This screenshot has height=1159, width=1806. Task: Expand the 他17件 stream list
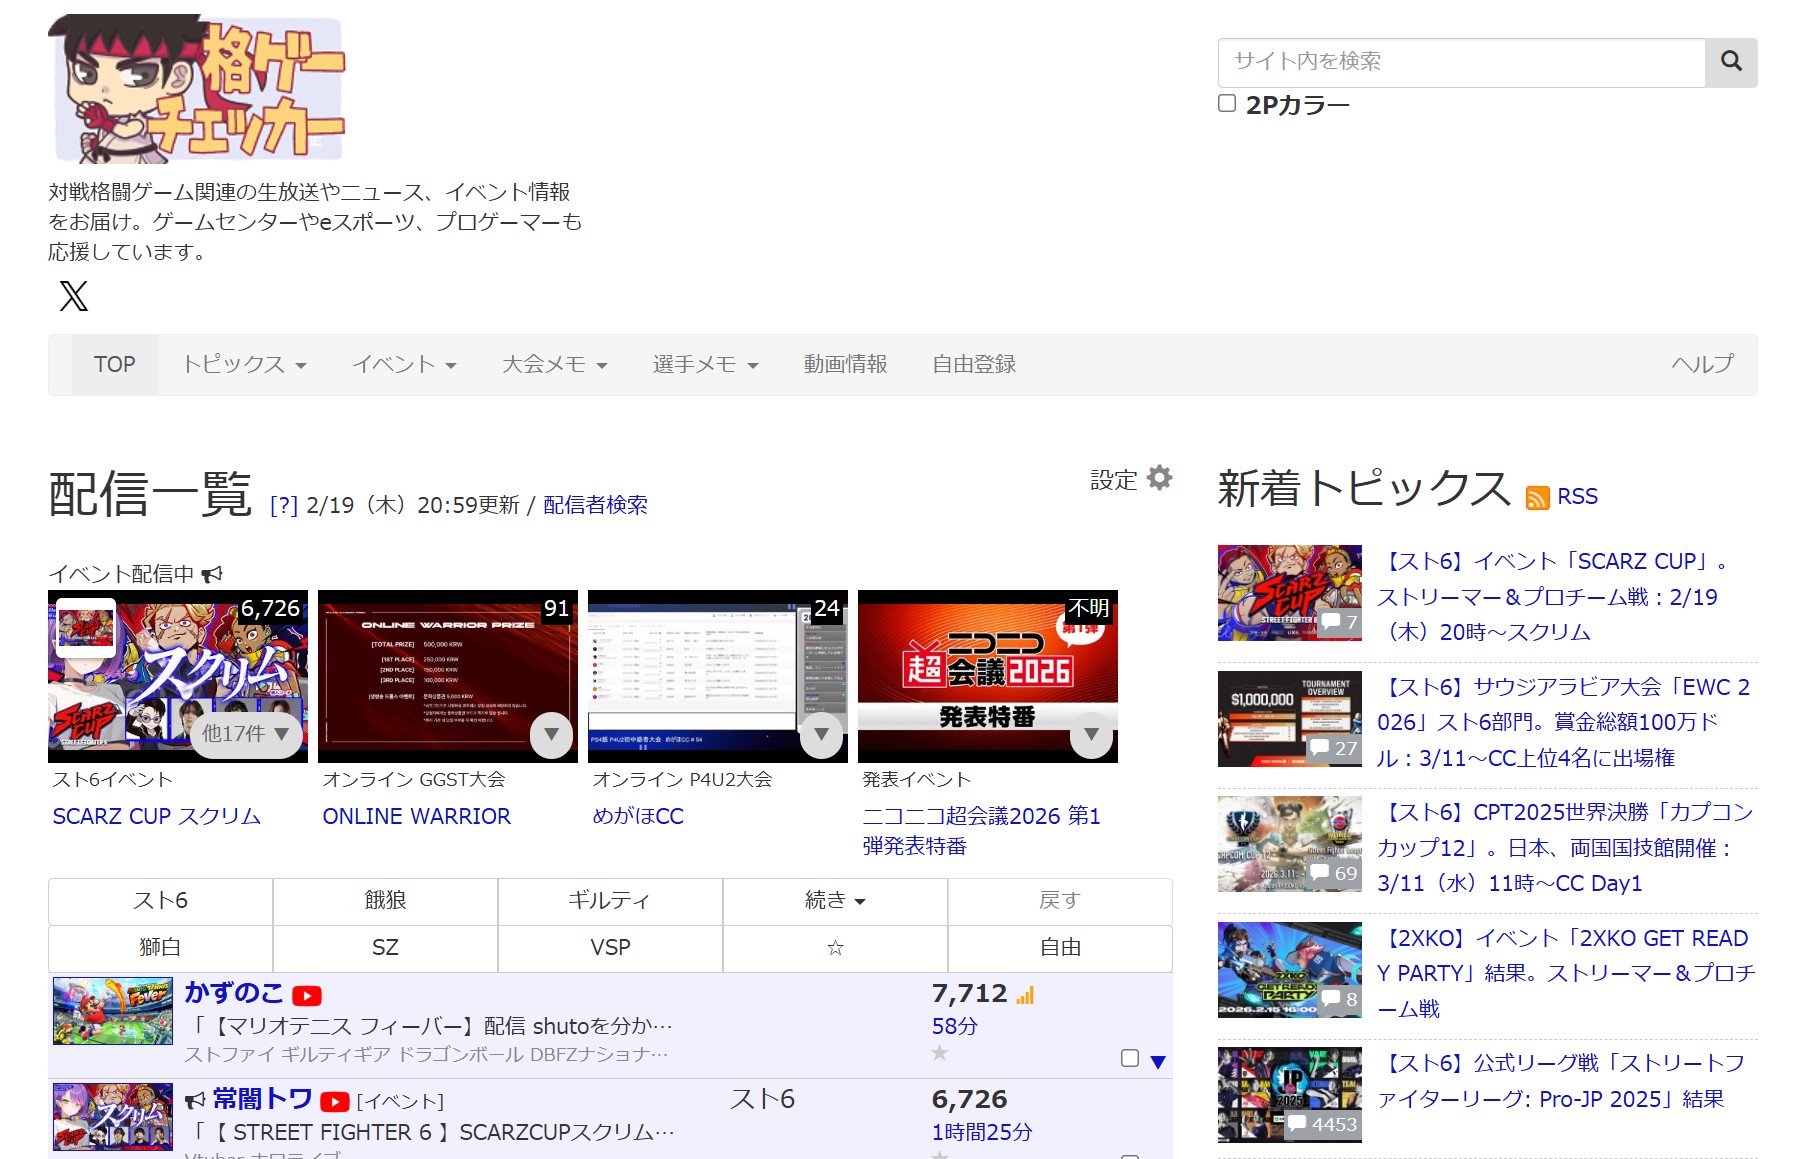point(246,734)
